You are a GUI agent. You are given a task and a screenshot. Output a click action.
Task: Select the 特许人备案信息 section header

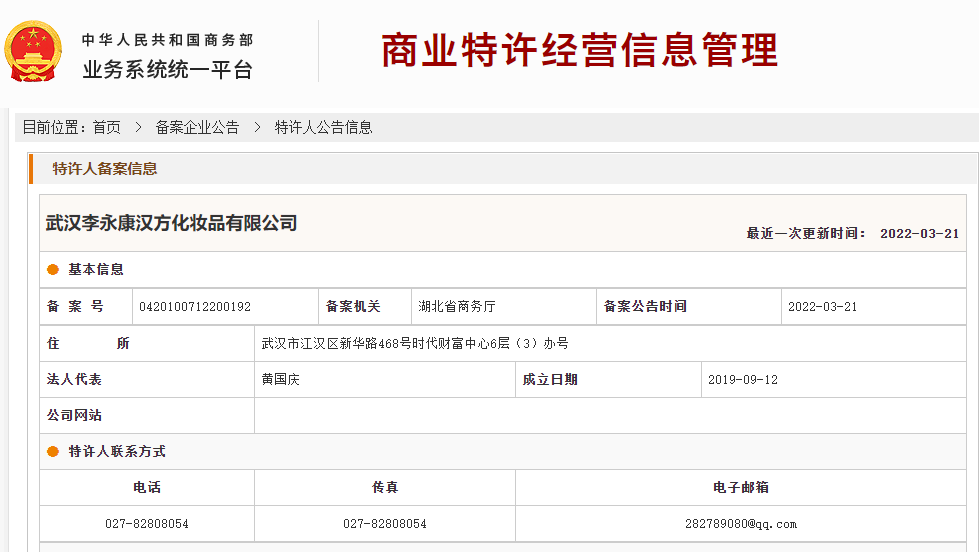point(105,168)
